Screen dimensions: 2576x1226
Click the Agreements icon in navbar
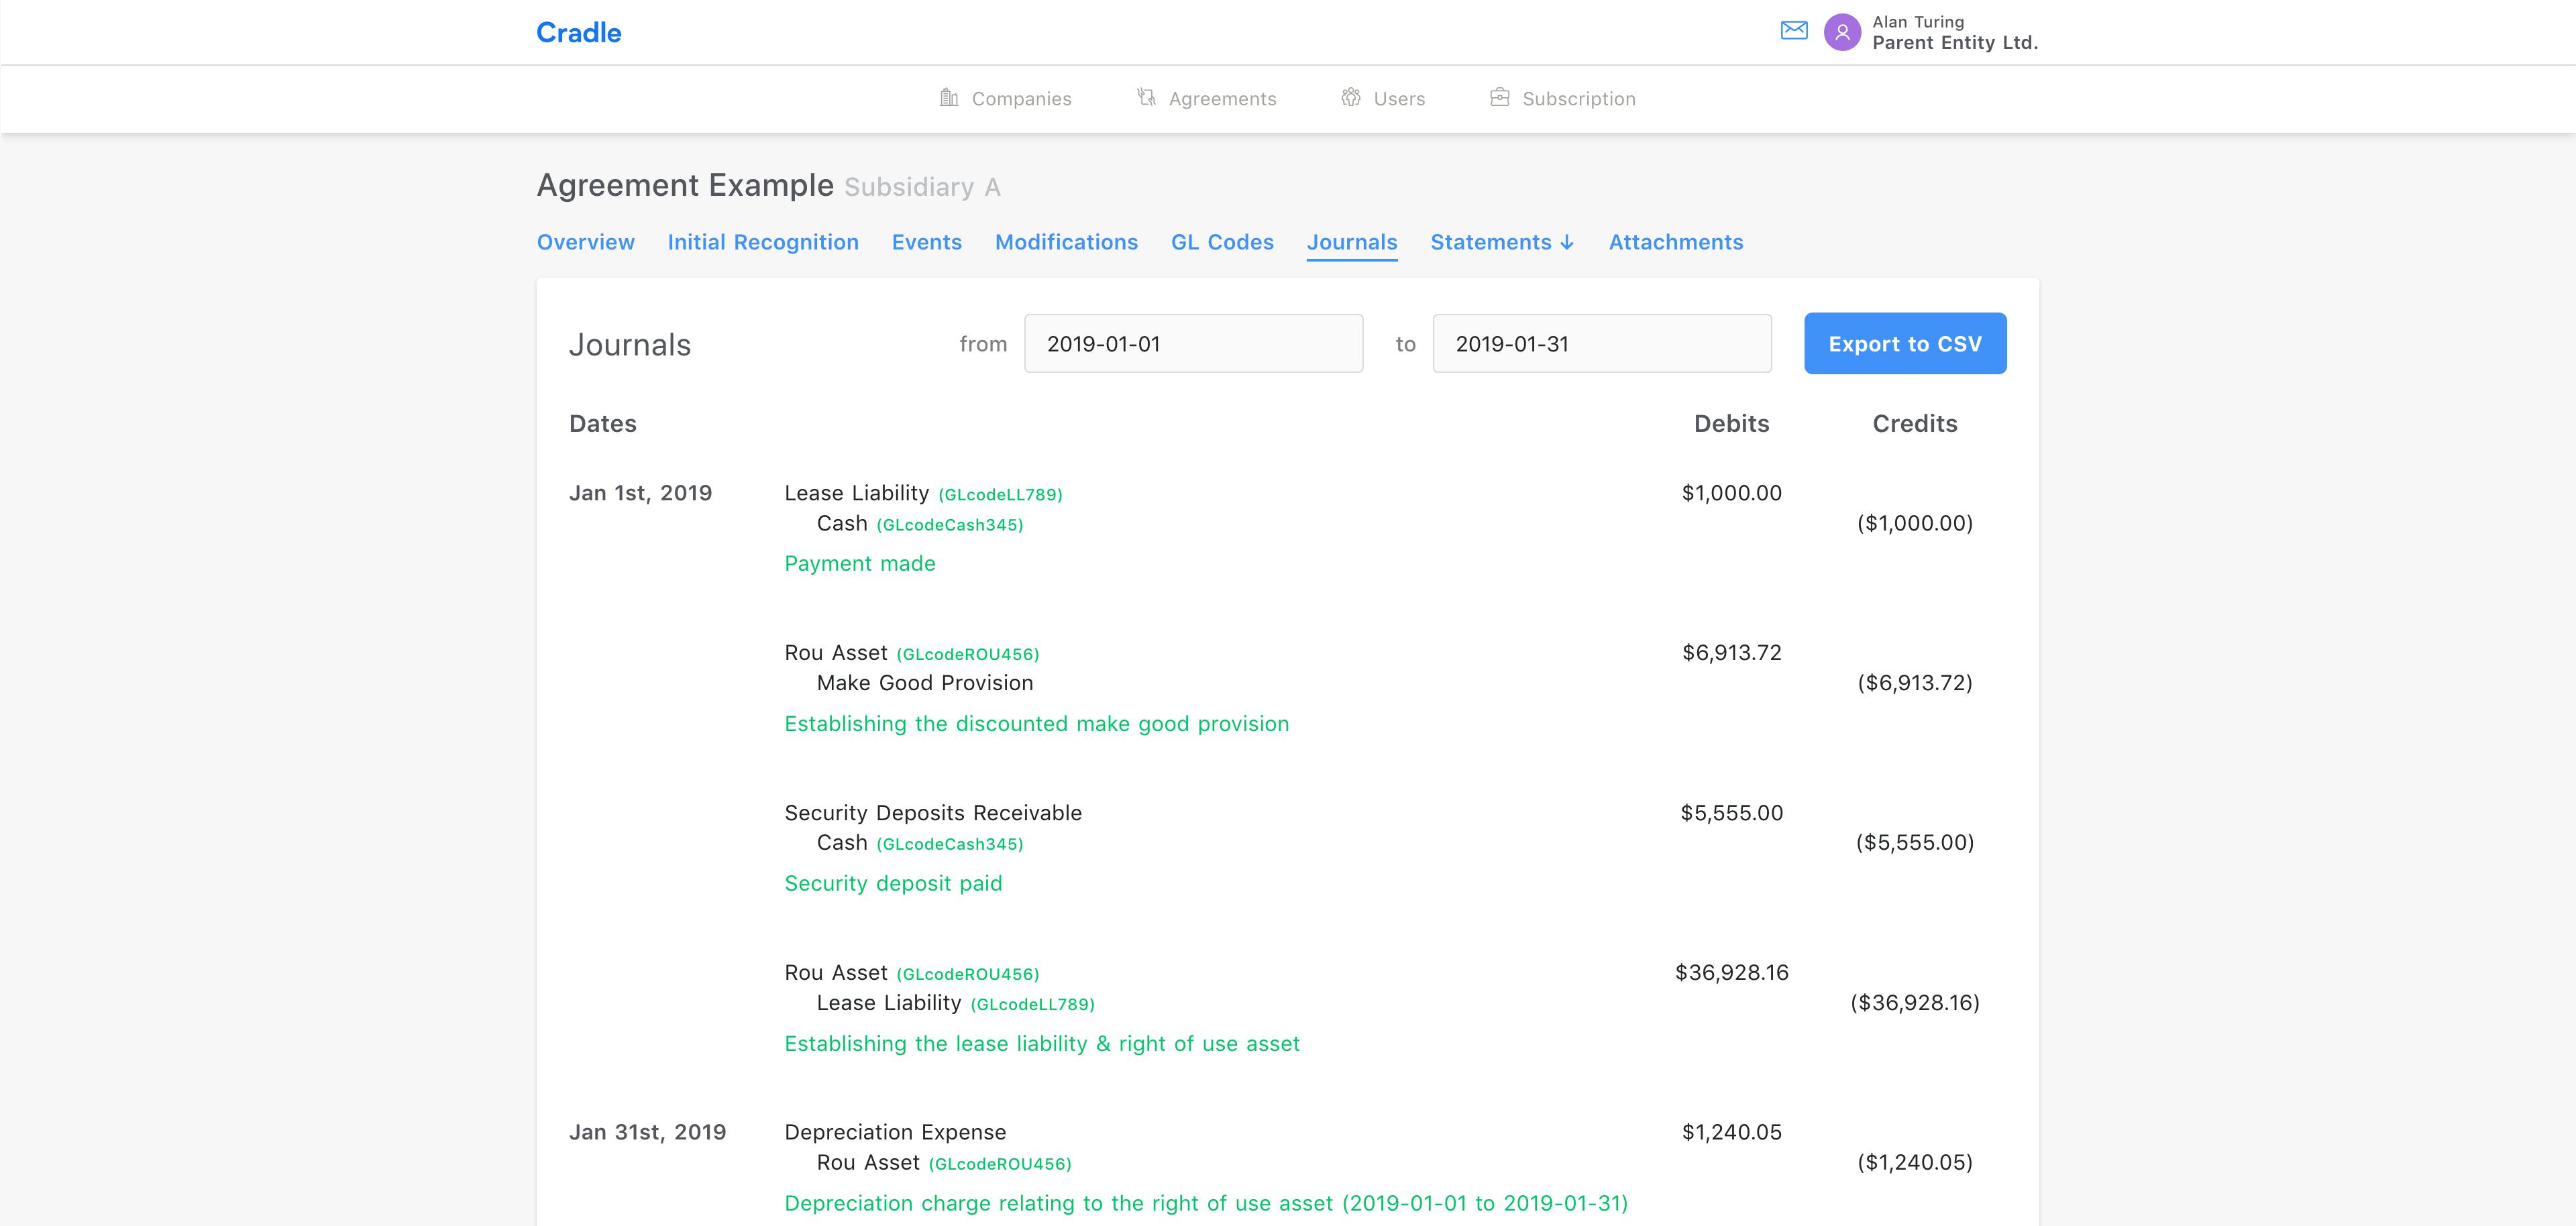tap(1146, 97)
